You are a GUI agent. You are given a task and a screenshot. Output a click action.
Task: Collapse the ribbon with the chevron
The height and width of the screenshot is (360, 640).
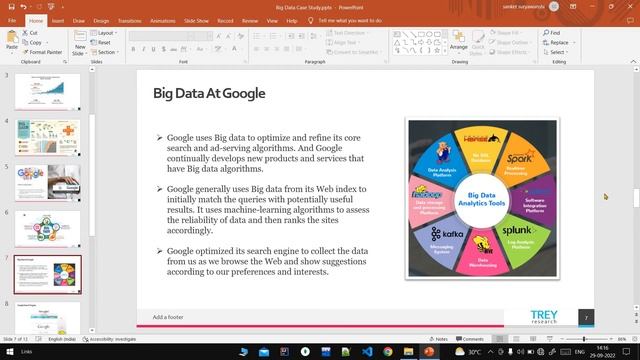[x=633, y=62]
